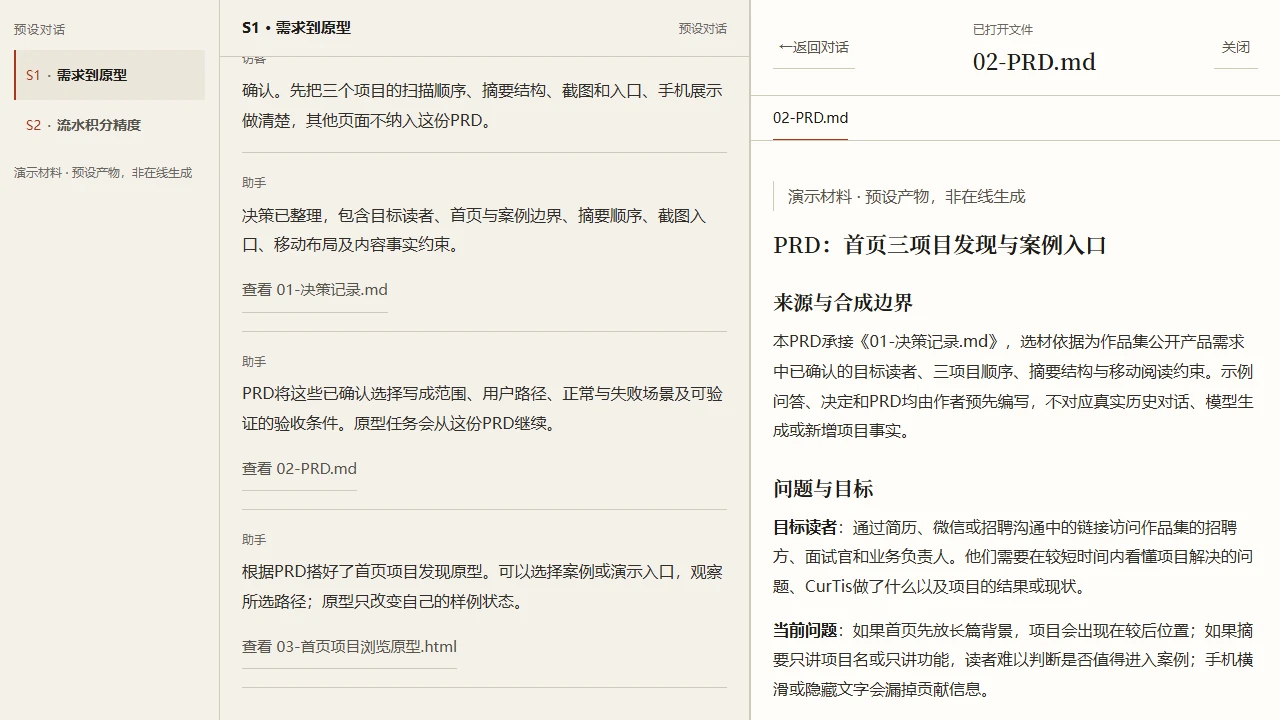The height and width of the screenshot is (720, 1280).
Task: Open the S2 流水积分精度 conversation
Action: point(109,125)
